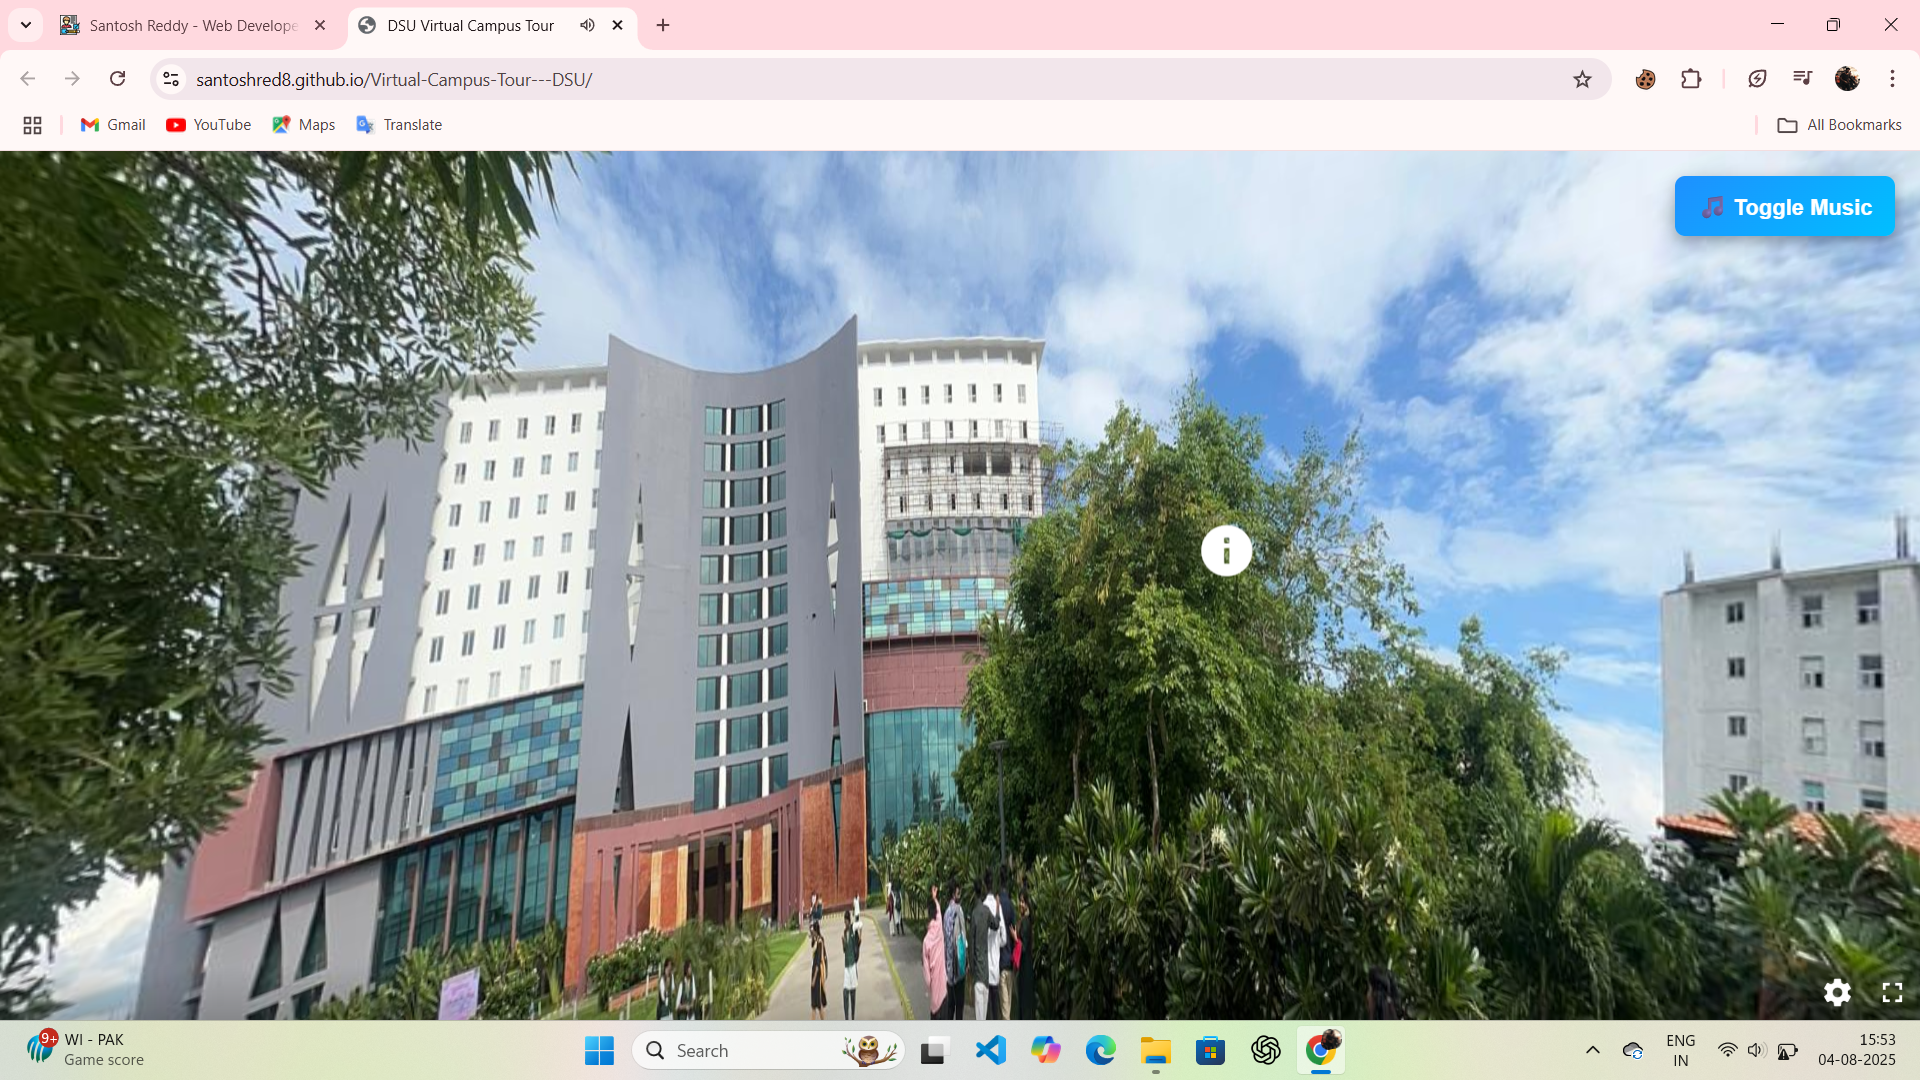Toggle background music with Toggle Music
1920x1080 pixels.
coord(1784,207)
